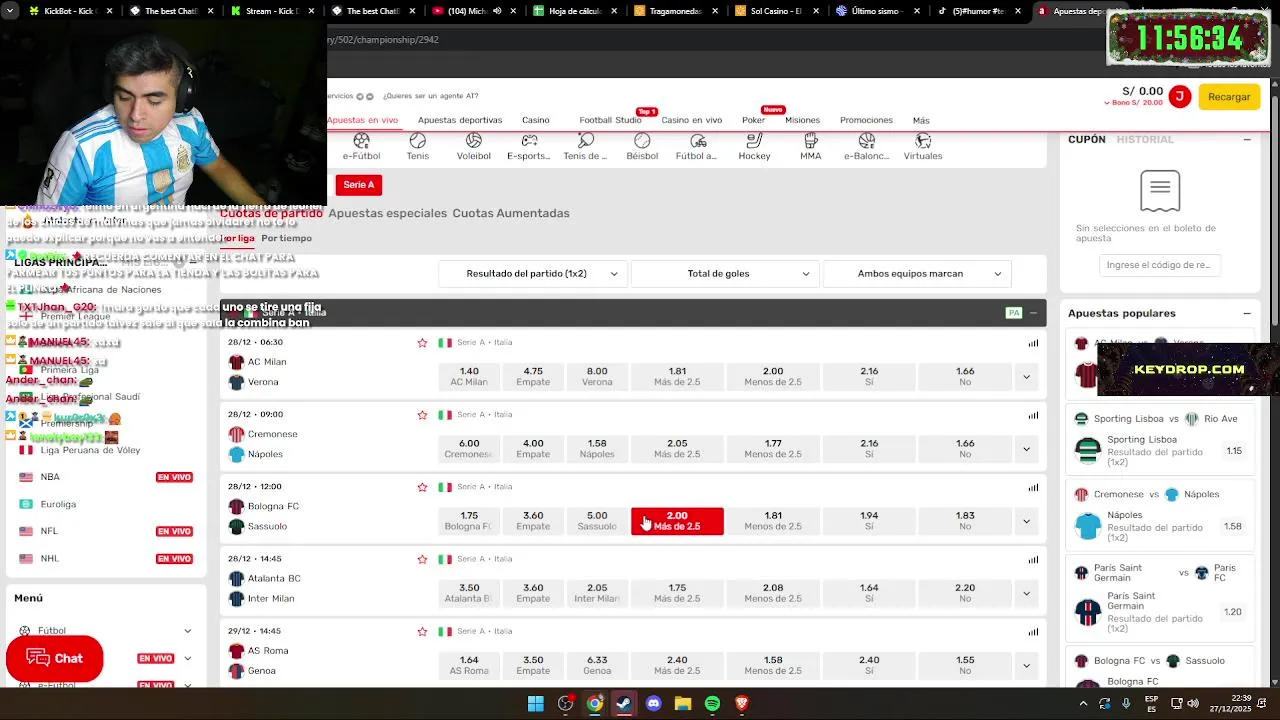Bet on AC Milan at 1.40
Viewport: 1280px width, 720px height.
pyautogui.click(x=469, y=377)
